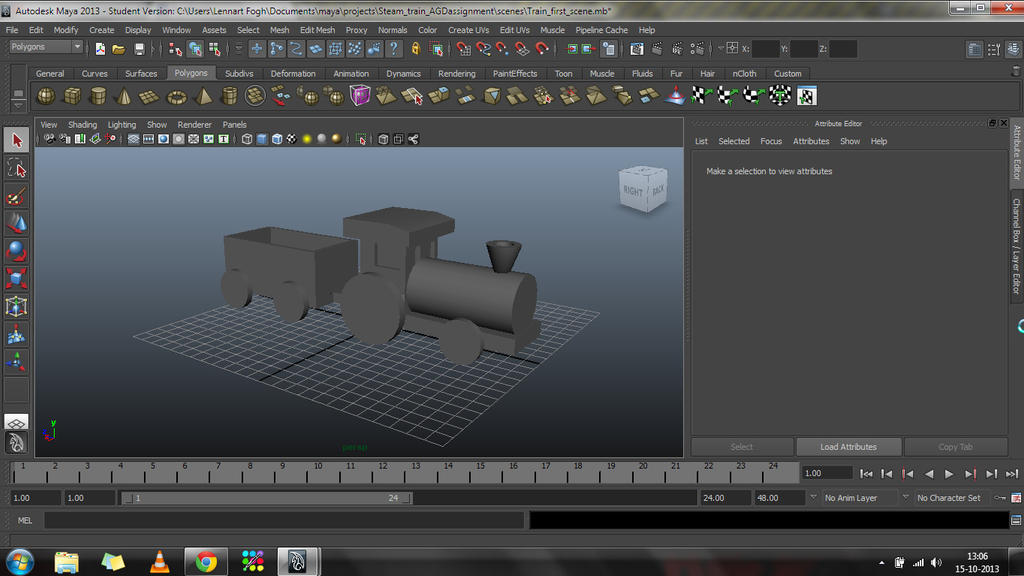Select the arrow Select tool

pos(16,140)
